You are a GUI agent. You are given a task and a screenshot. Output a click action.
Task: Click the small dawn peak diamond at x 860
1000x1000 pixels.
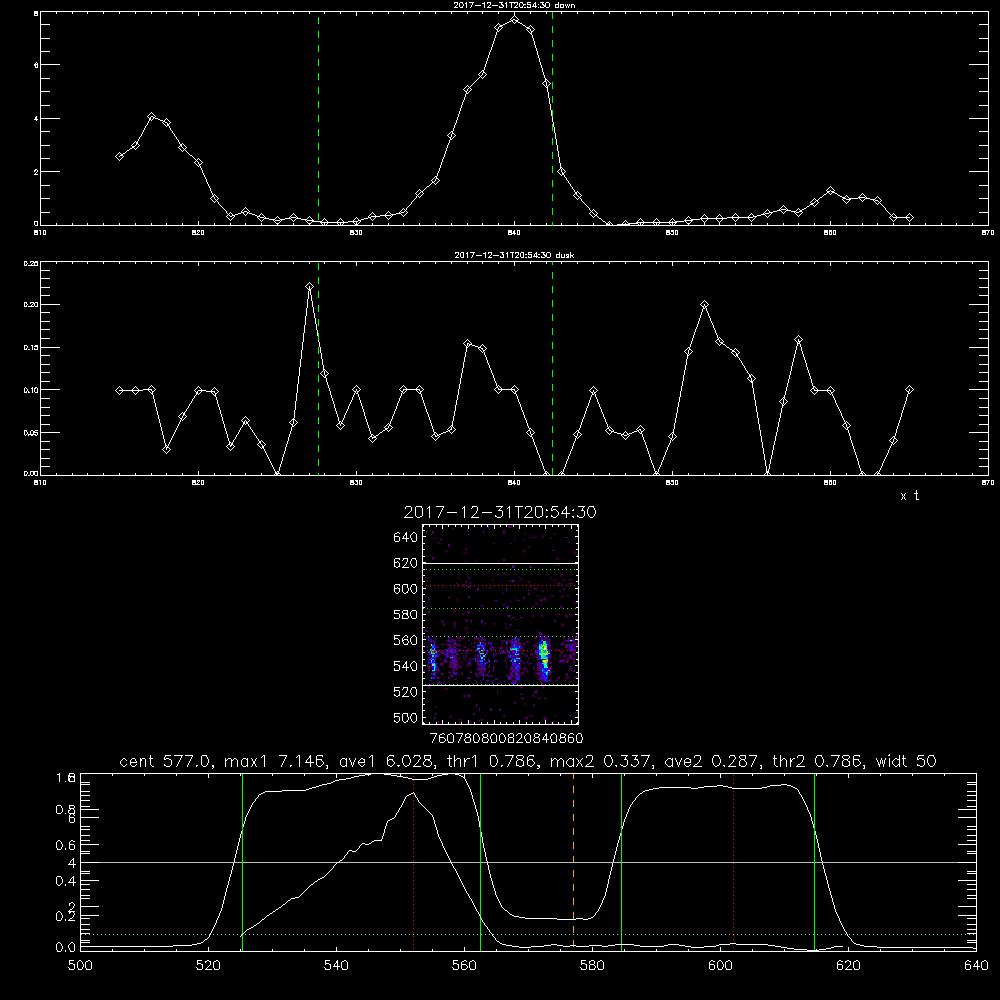[830, 191]
